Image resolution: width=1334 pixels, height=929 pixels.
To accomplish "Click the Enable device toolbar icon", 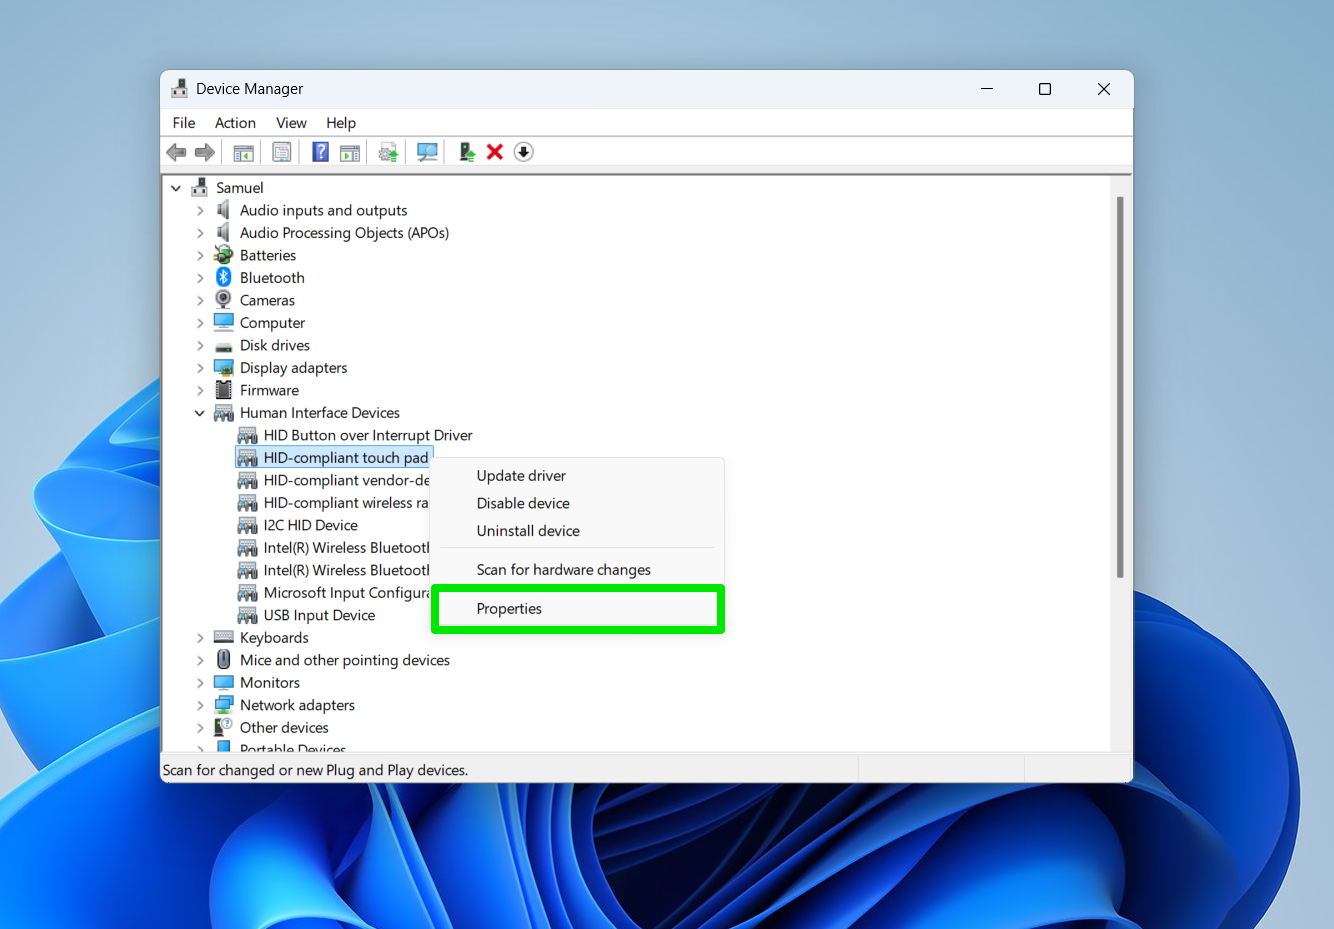I will click(x=466, y=152).
